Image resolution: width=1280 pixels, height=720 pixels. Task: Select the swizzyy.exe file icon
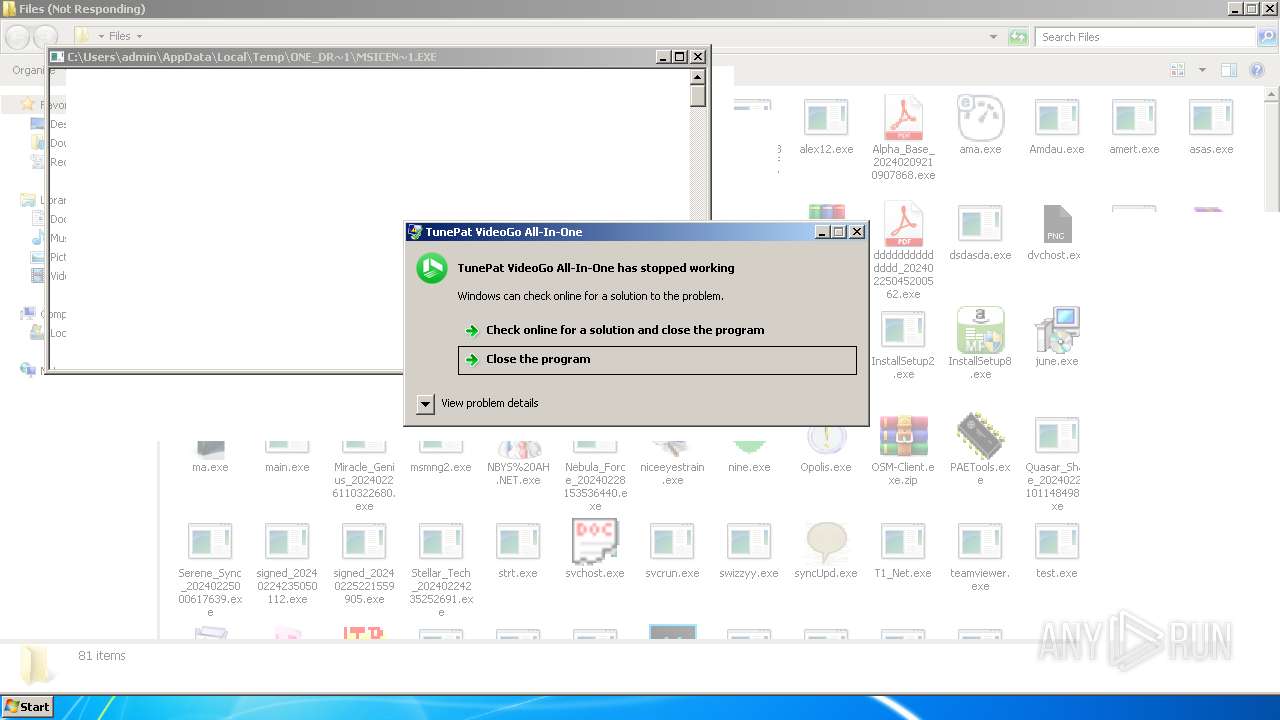tap(749, 542)
